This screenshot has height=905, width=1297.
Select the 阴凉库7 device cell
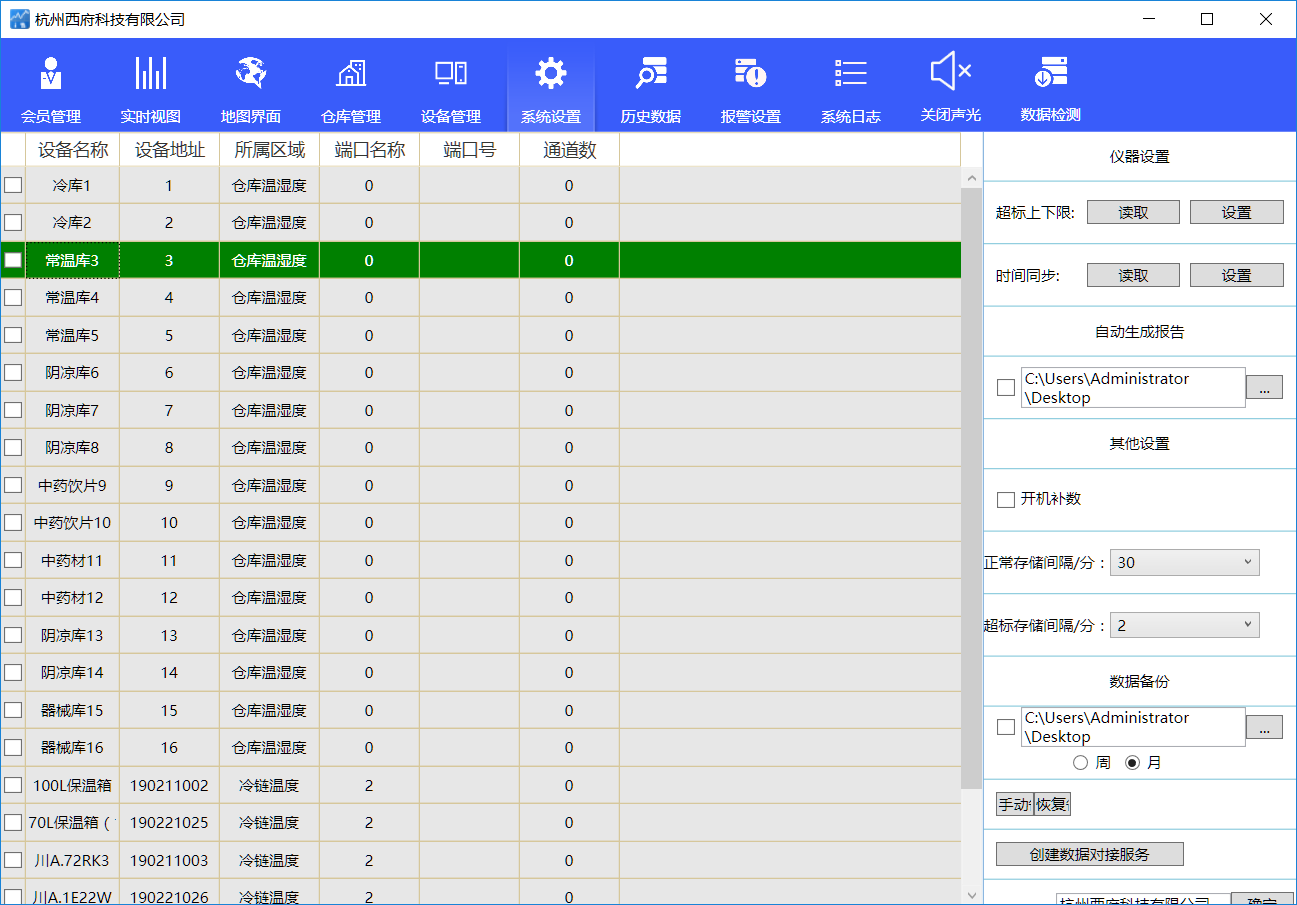click(72, 410)
